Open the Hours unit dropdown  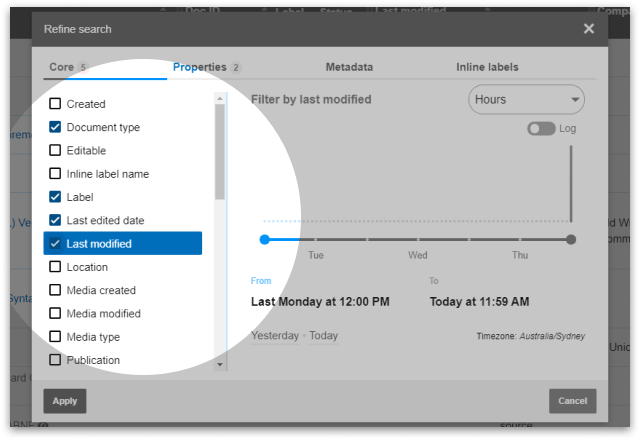coord(526,100)
